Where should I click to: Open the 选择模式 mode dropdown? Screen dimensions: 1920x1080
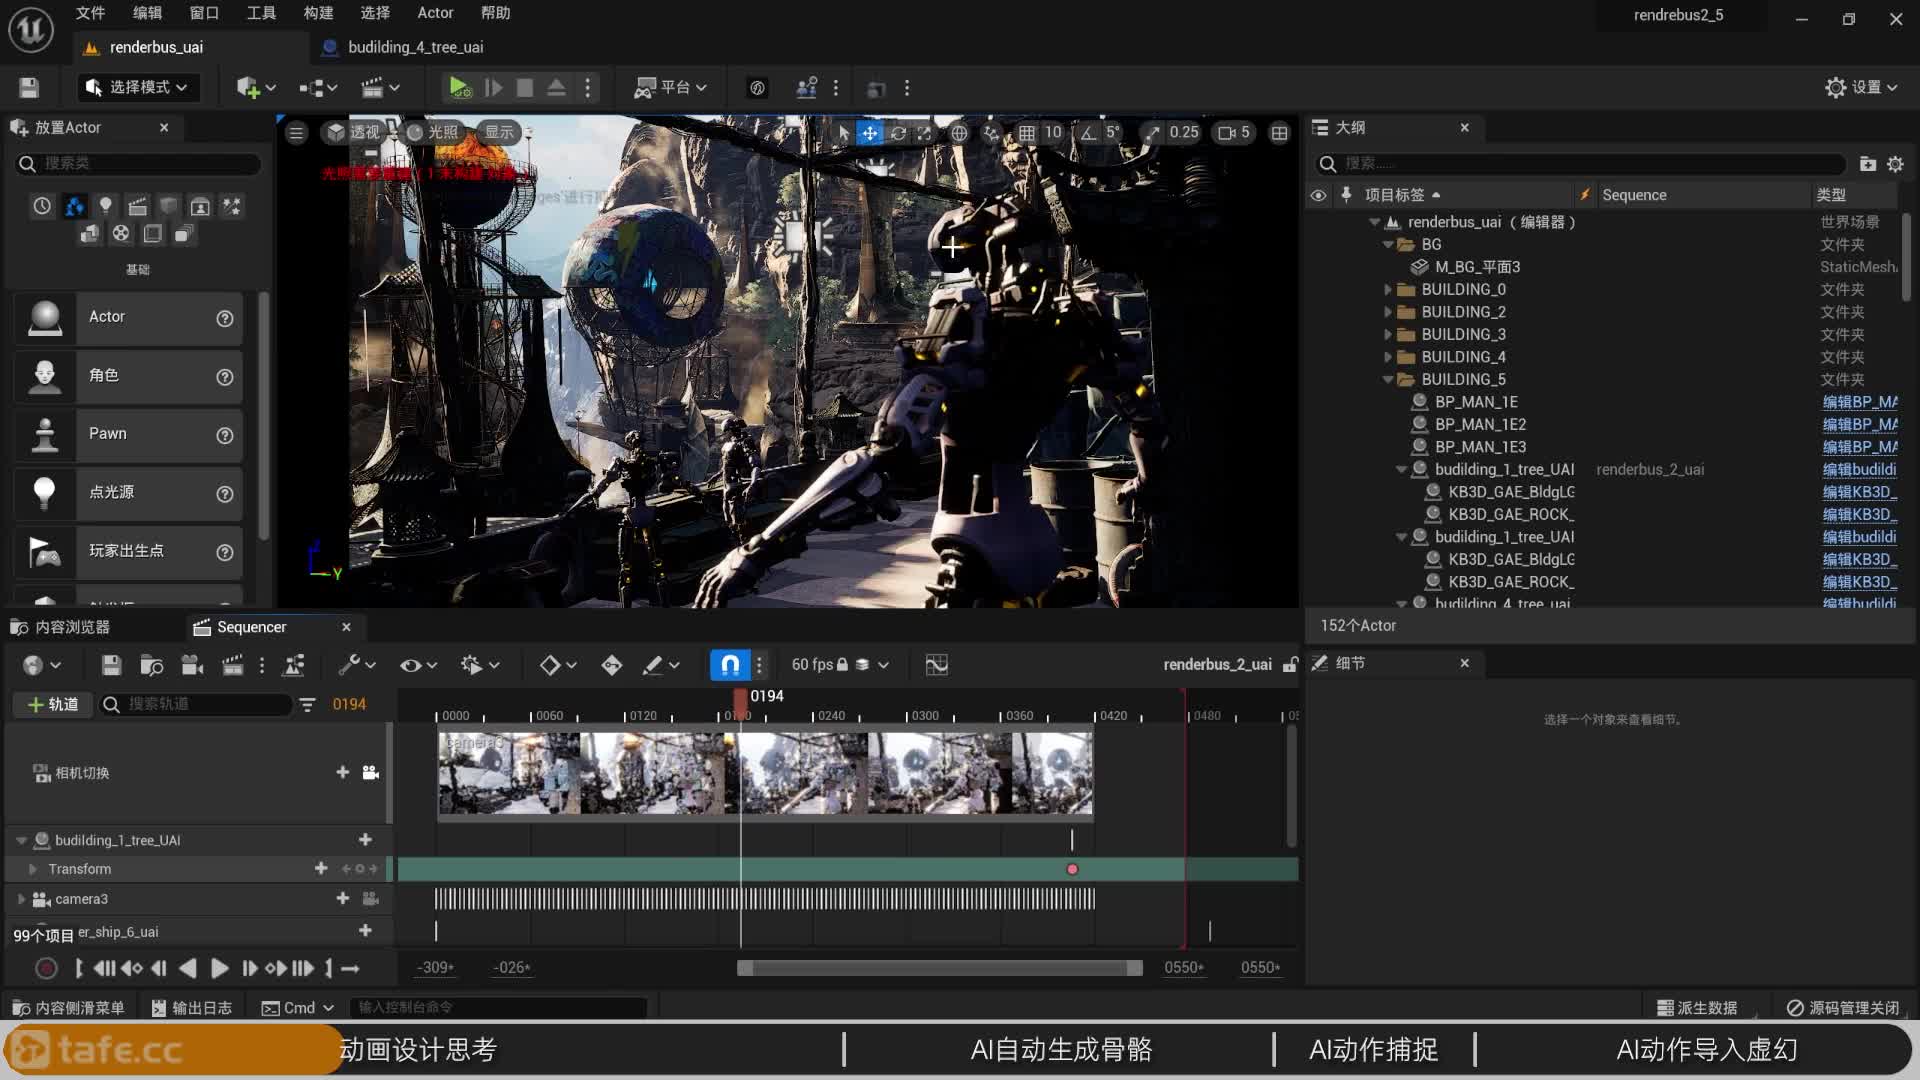coord(138,88)
